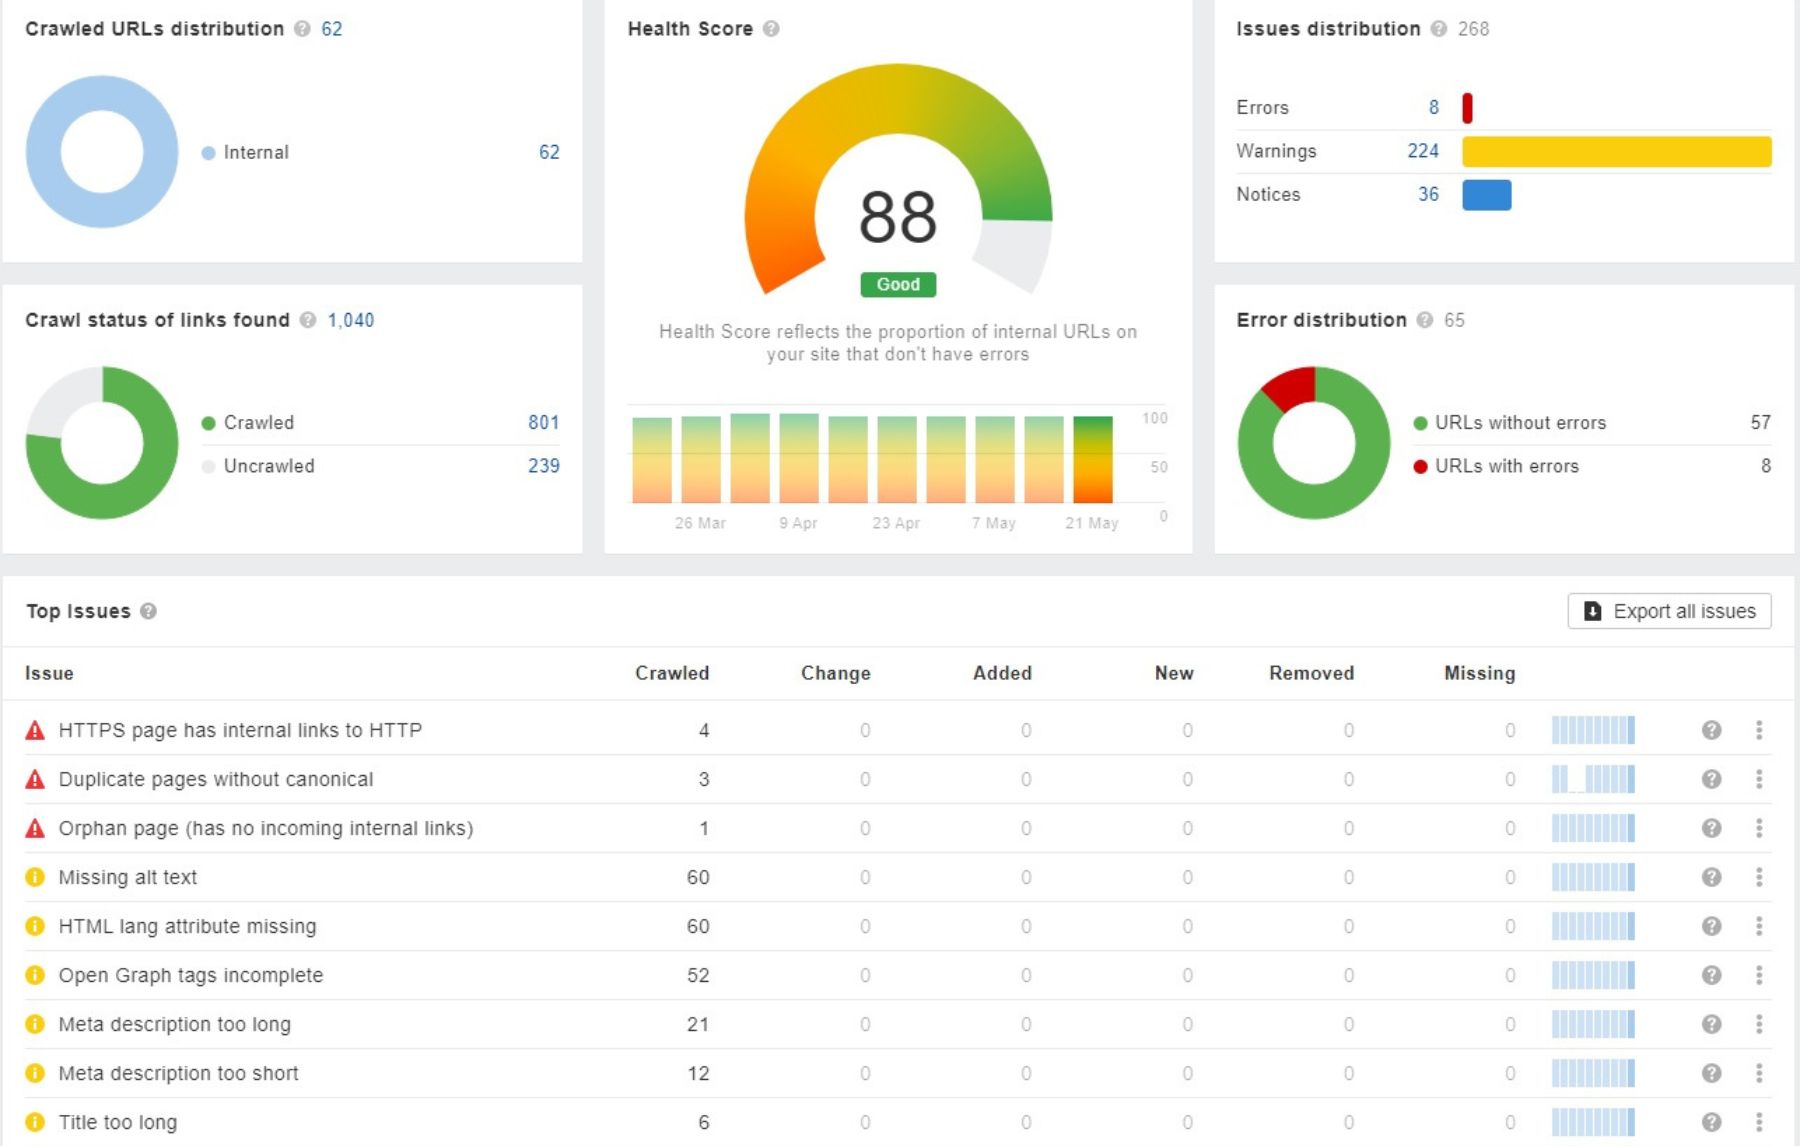
Task: Open Title too long issue
Action: [118, 1122]
